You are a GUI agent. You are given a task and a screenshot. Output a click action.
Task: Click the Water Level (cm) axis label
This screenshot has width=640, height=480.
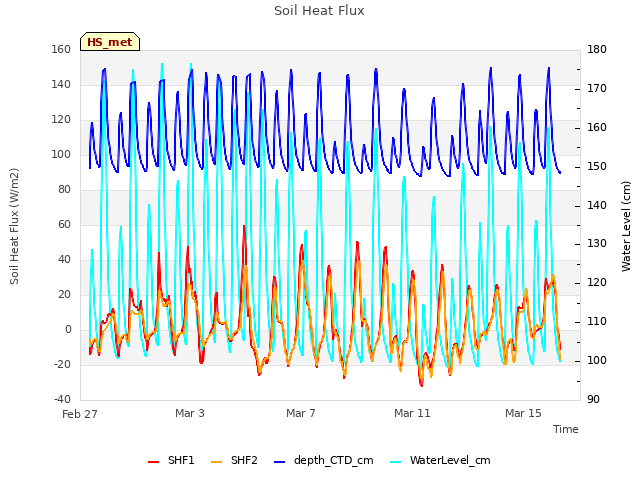[626, 227]
